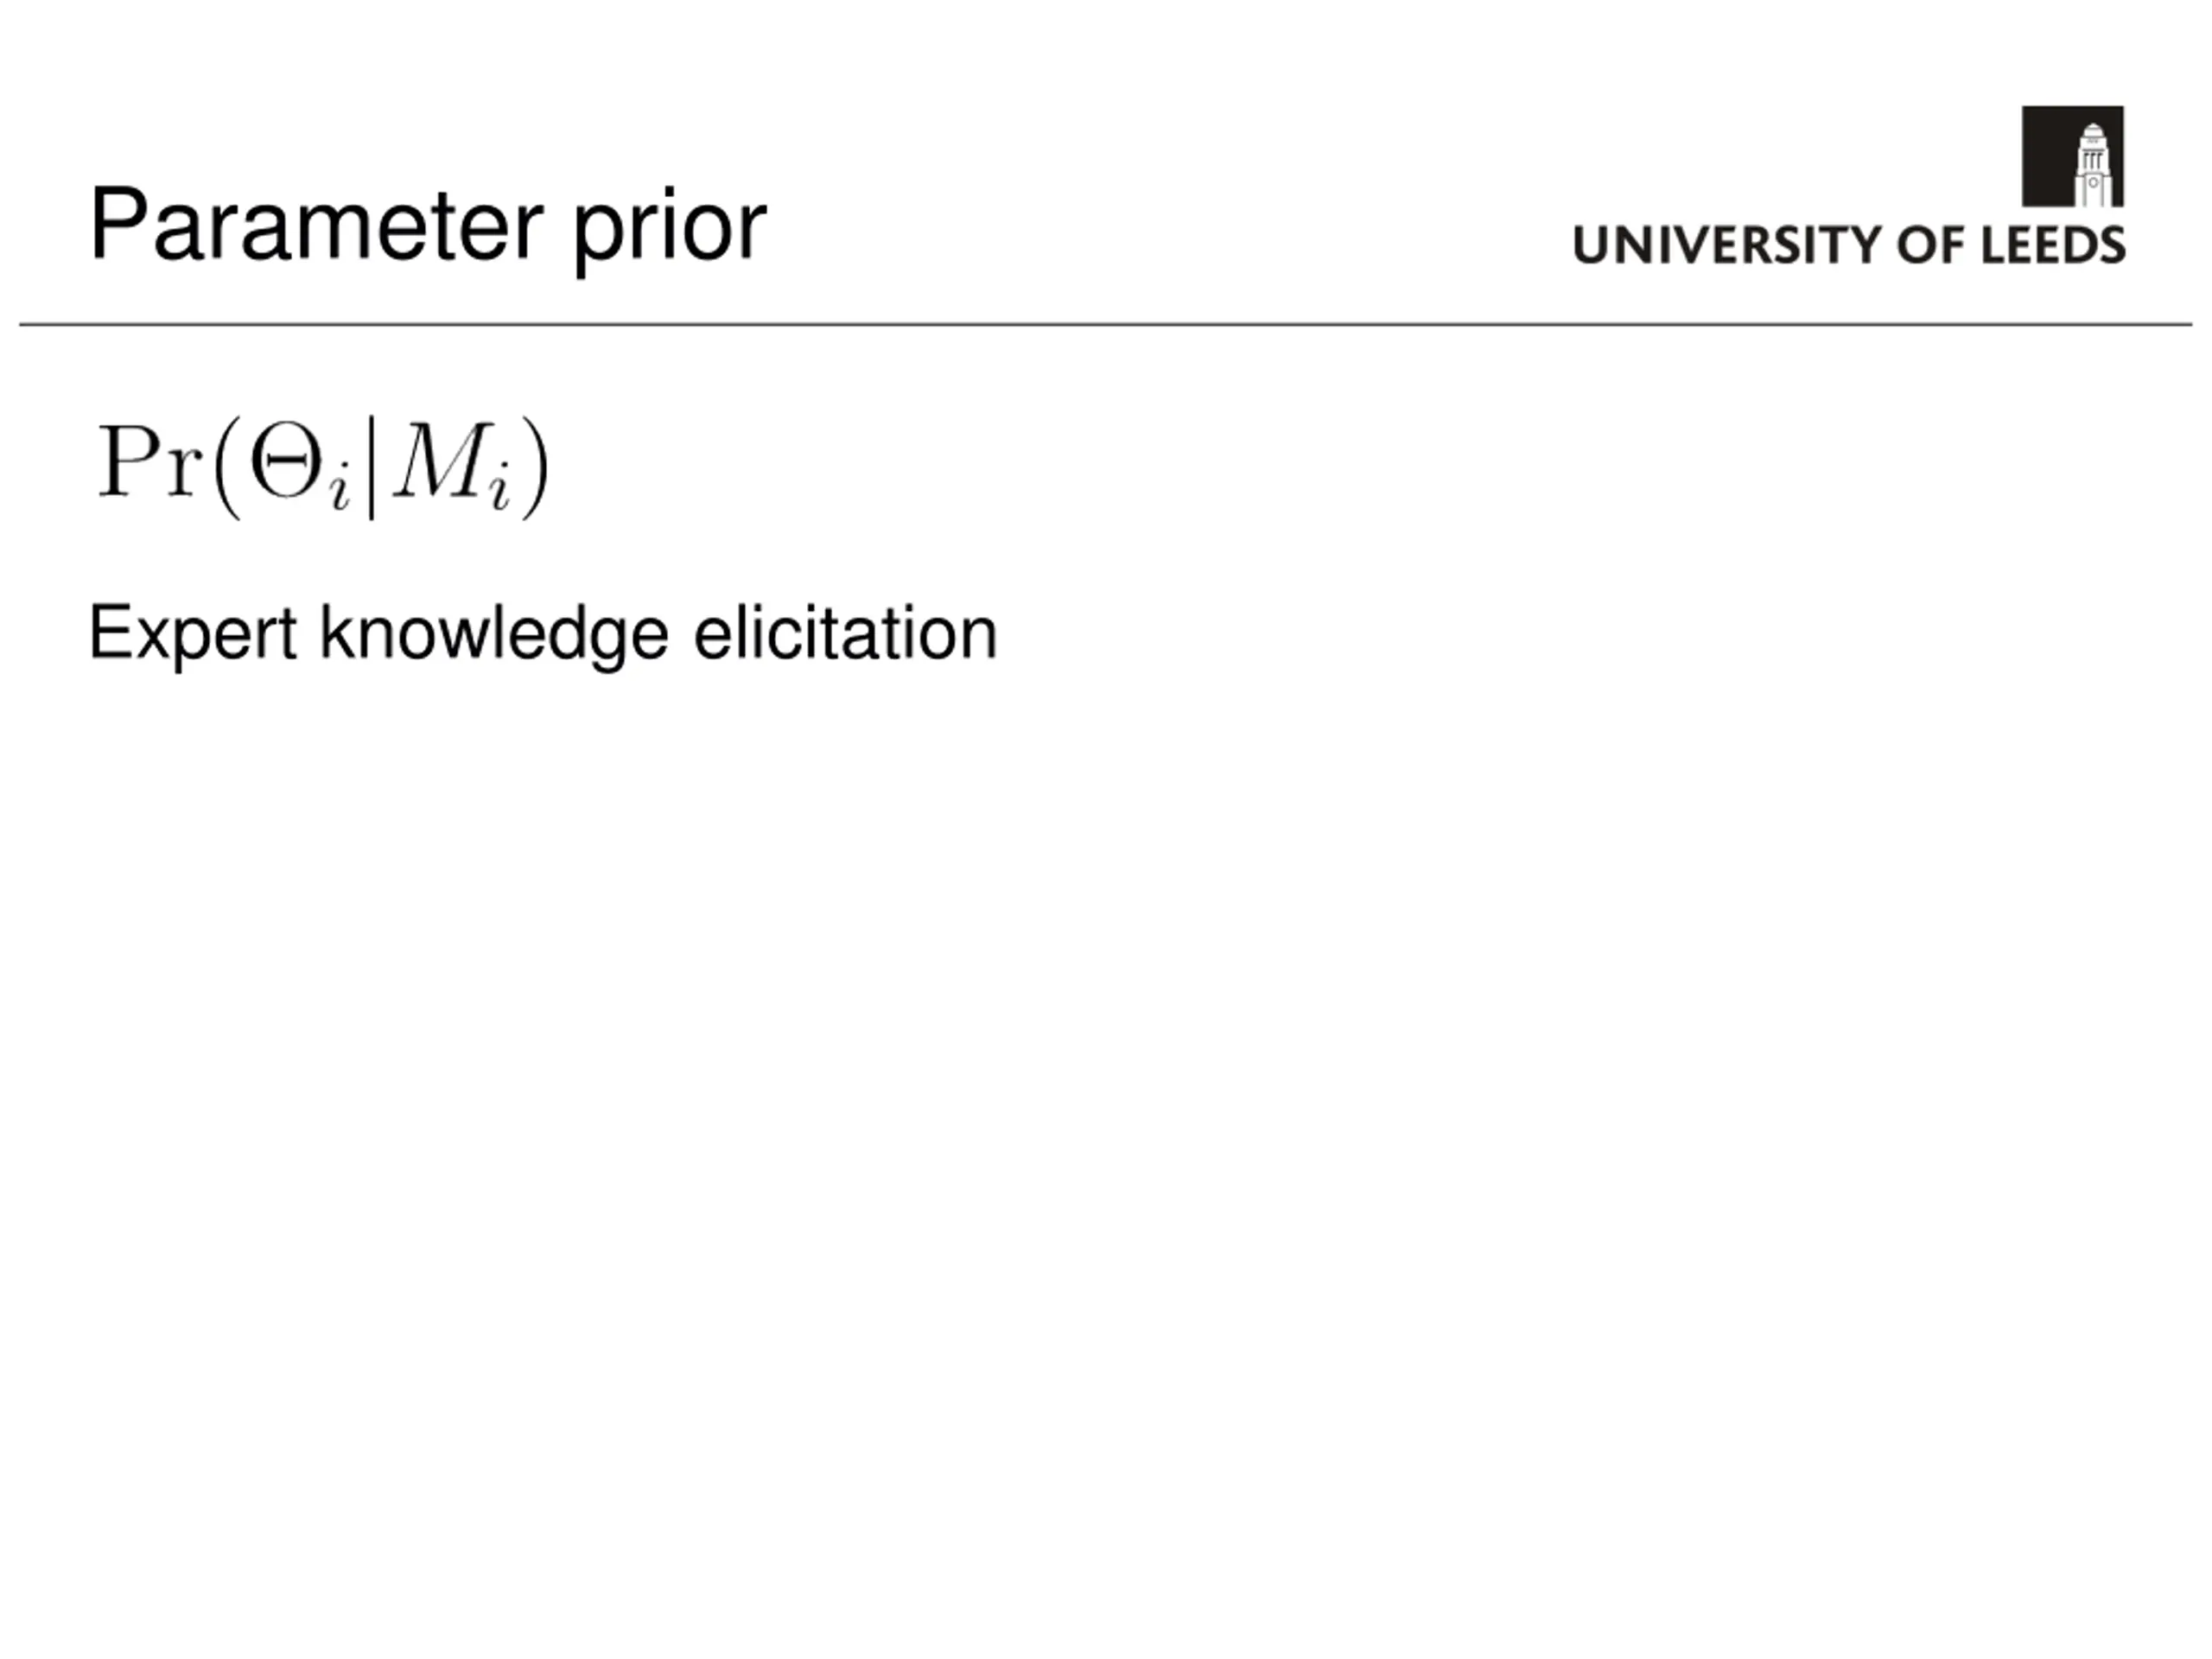The height and width of the screenshot is (1659, 2212).
Task: Click the vertical conditioning bar in the formula
Action: pos(372,467)
